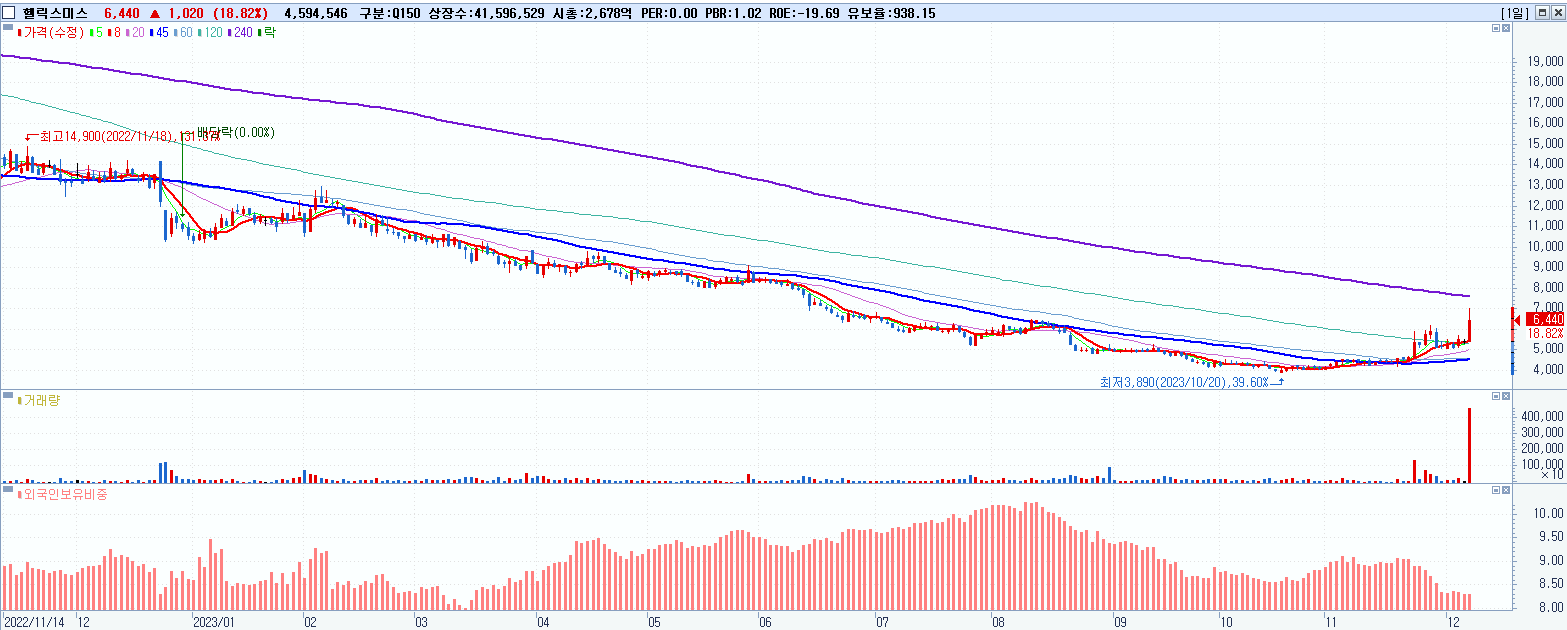Viewport: 1567px width, 630px height.
Task: Select the green 락 legend item
Action: point(267,32)
